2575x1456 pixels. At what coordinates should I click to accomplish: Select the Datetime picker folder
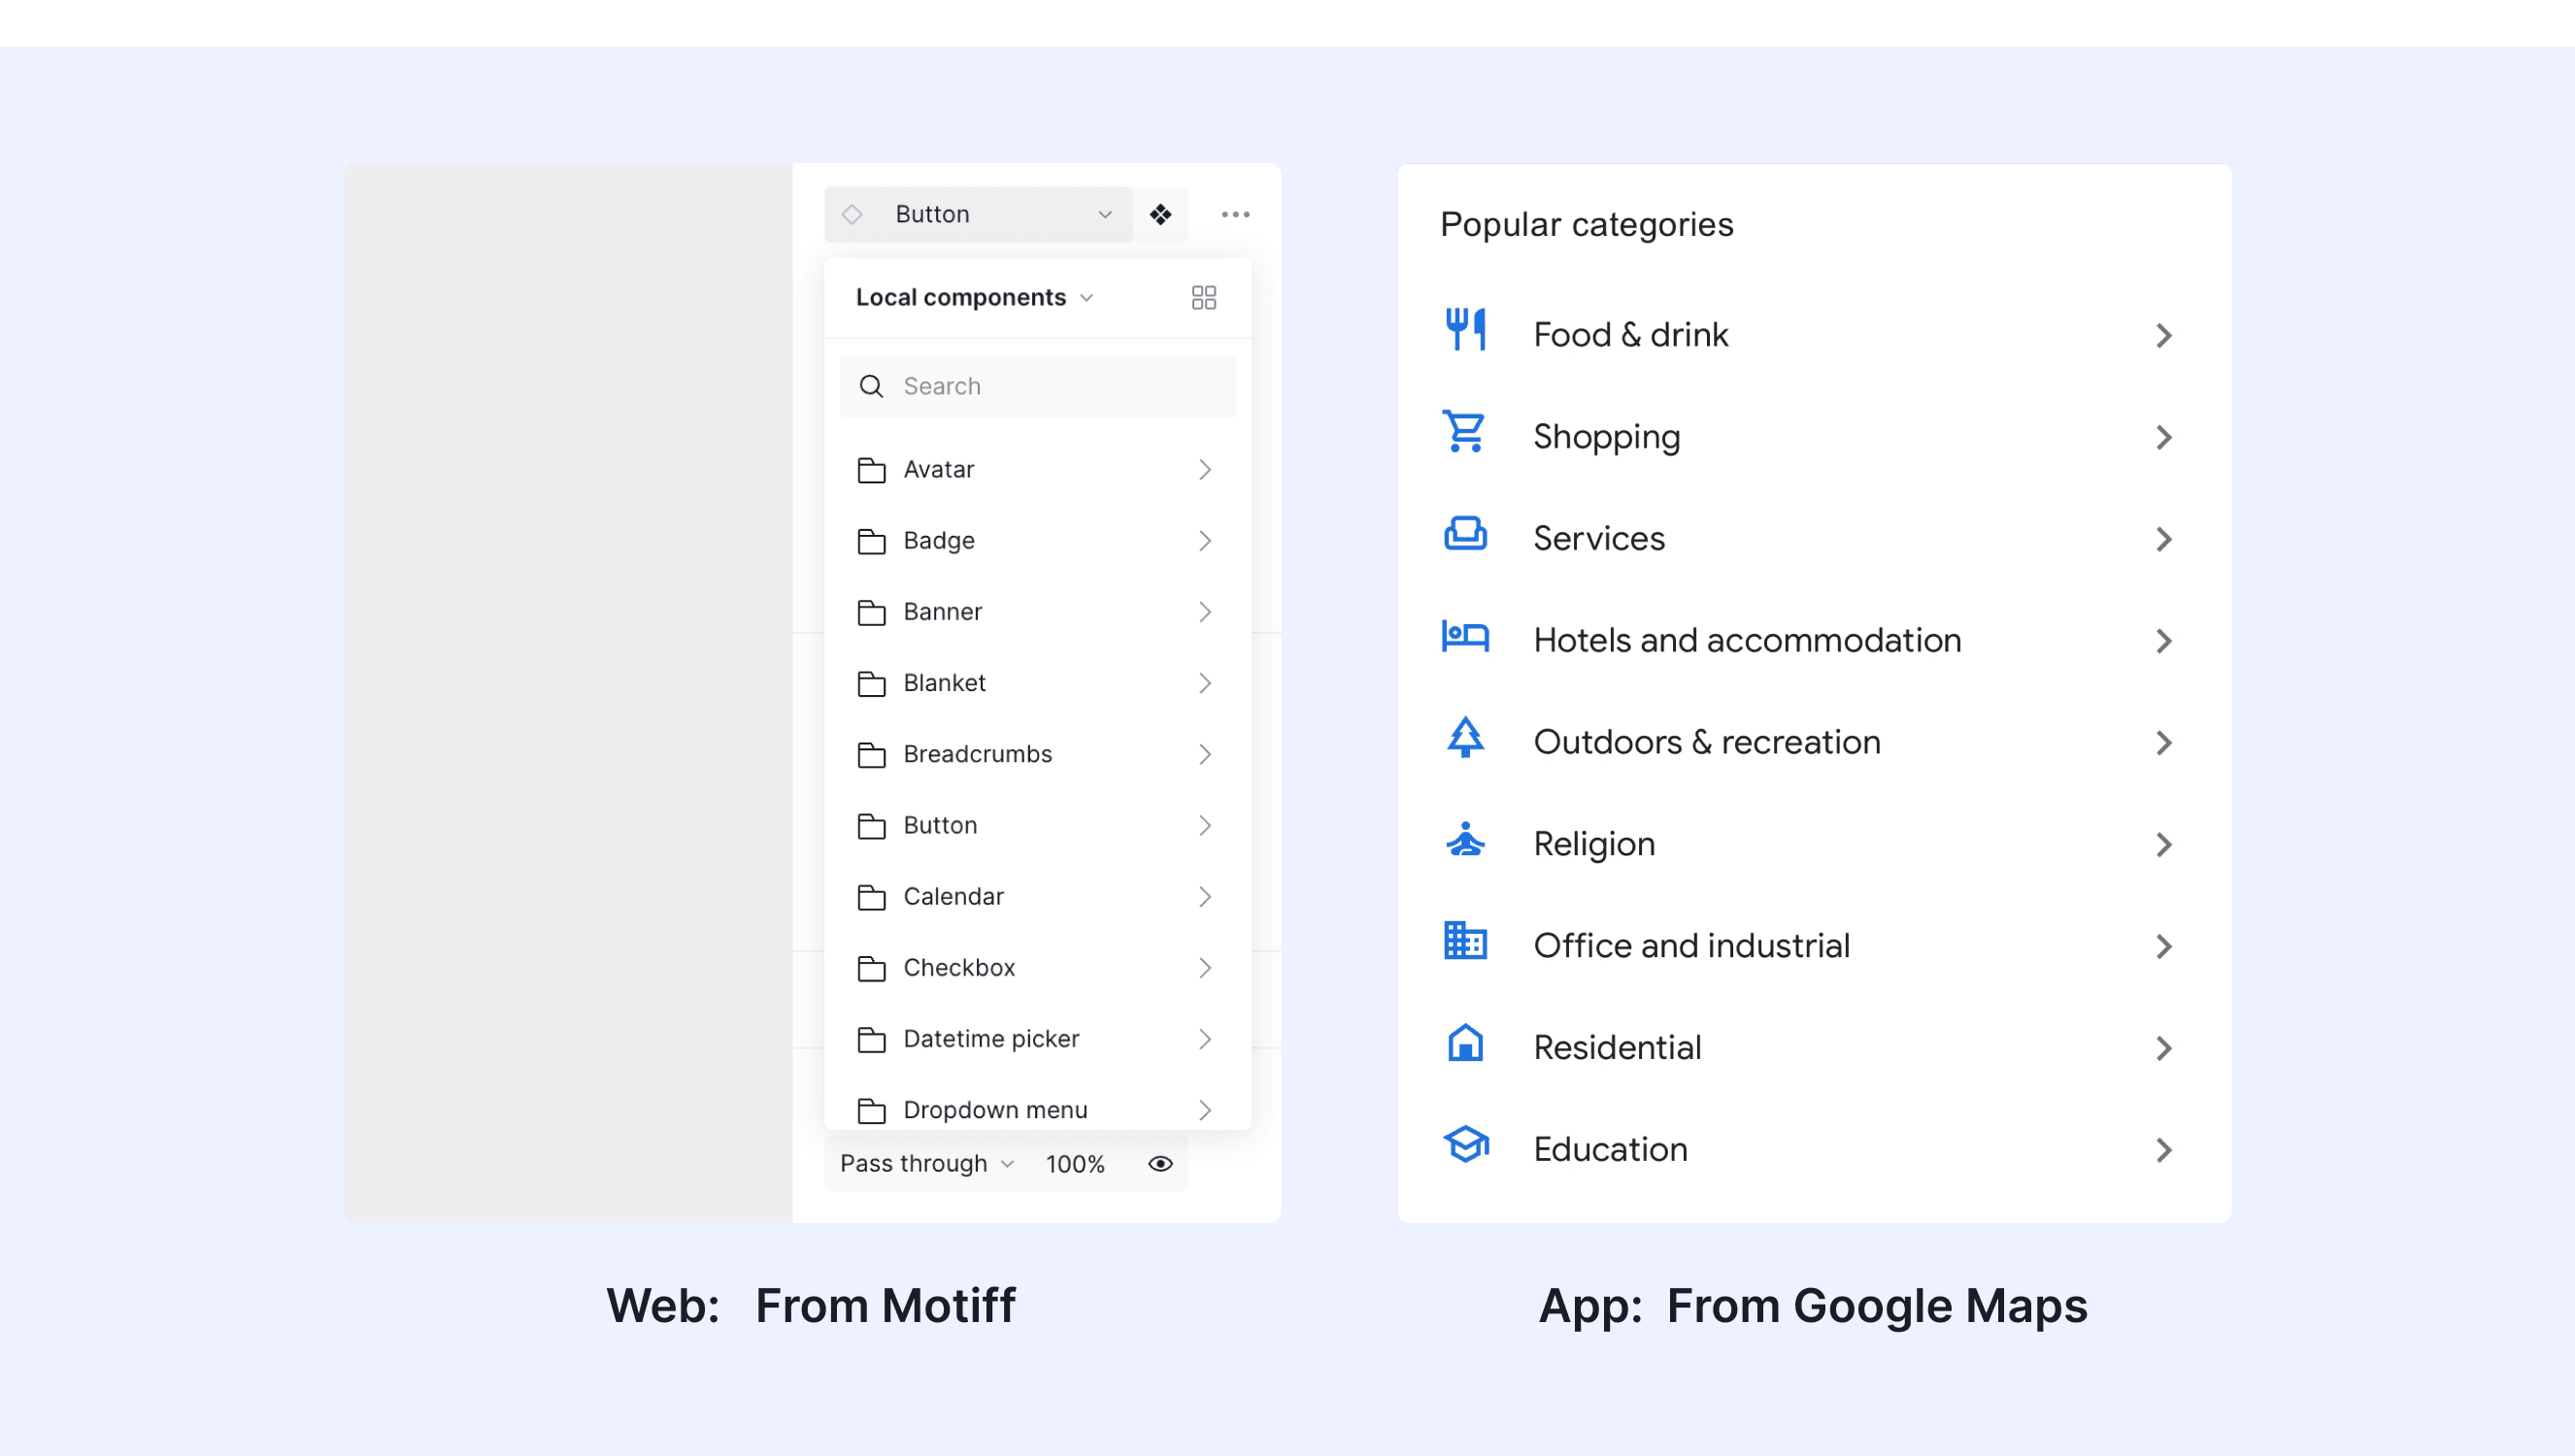990,1039
